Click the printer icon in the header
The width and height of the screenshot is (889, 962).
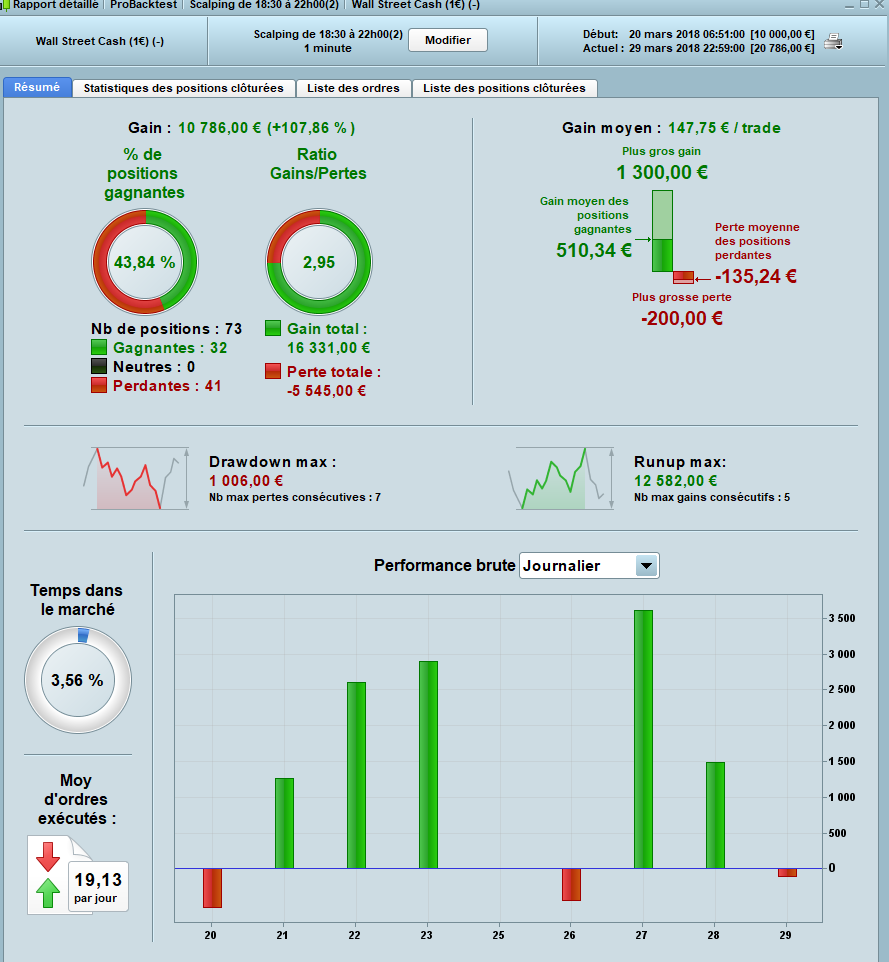click(833, 42)
